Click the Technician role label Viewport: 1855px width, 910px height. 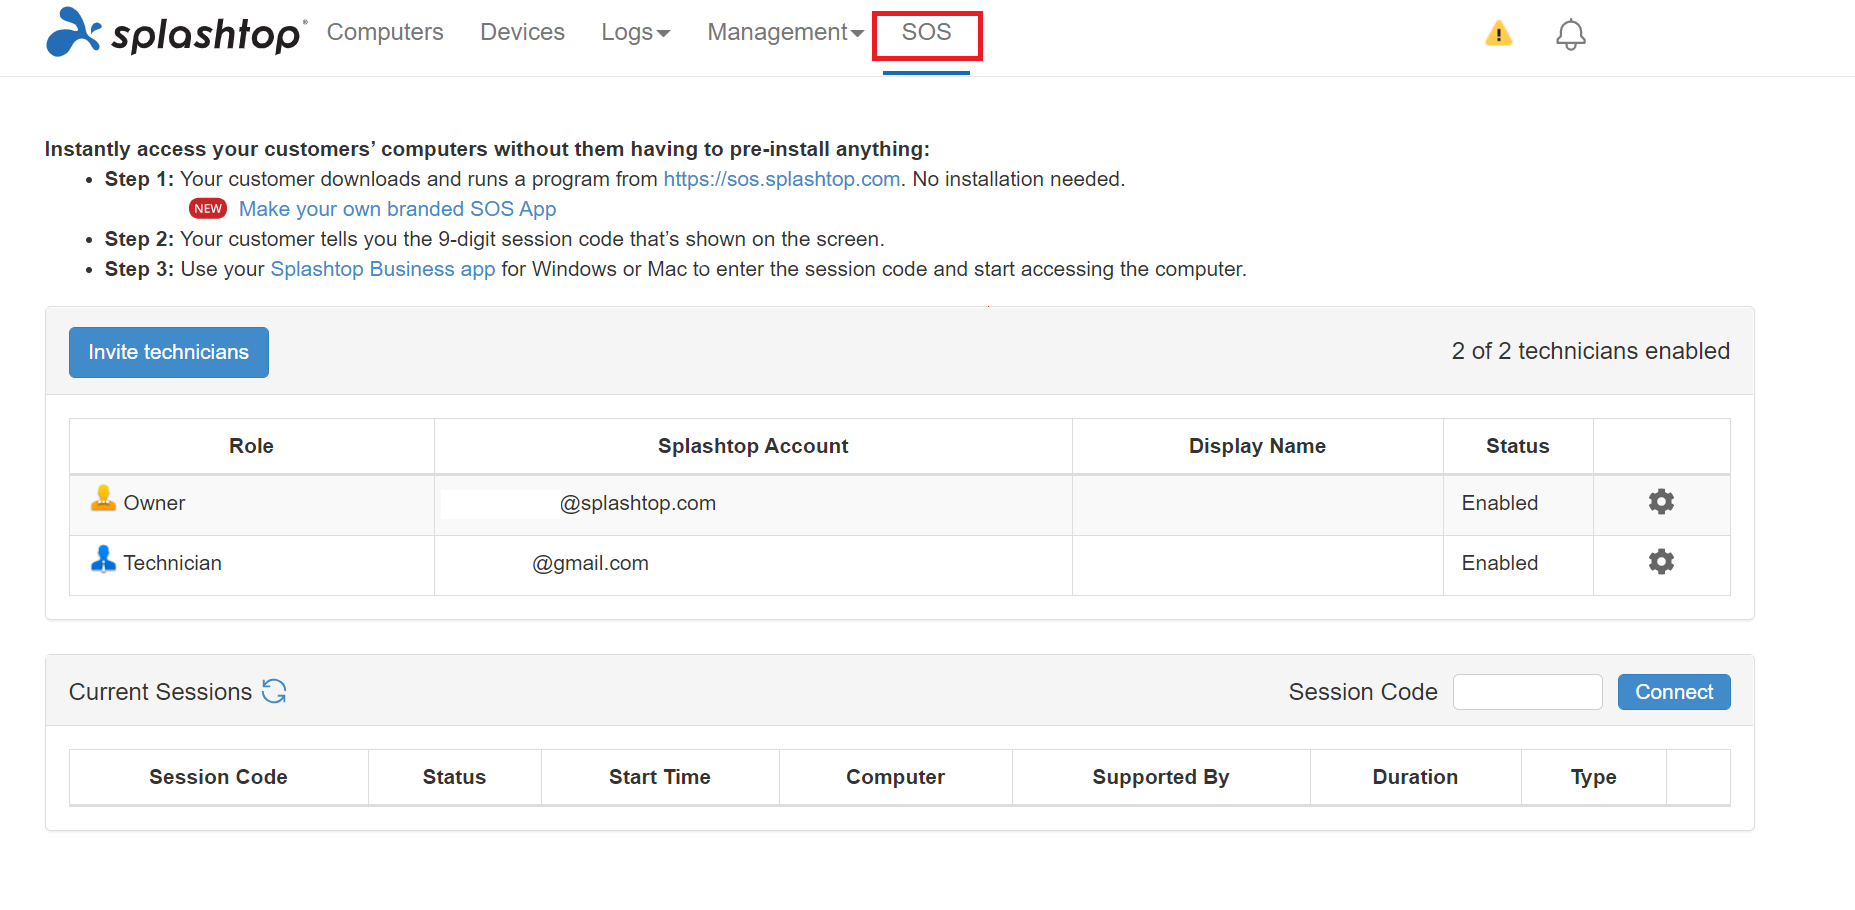point(172,563)
